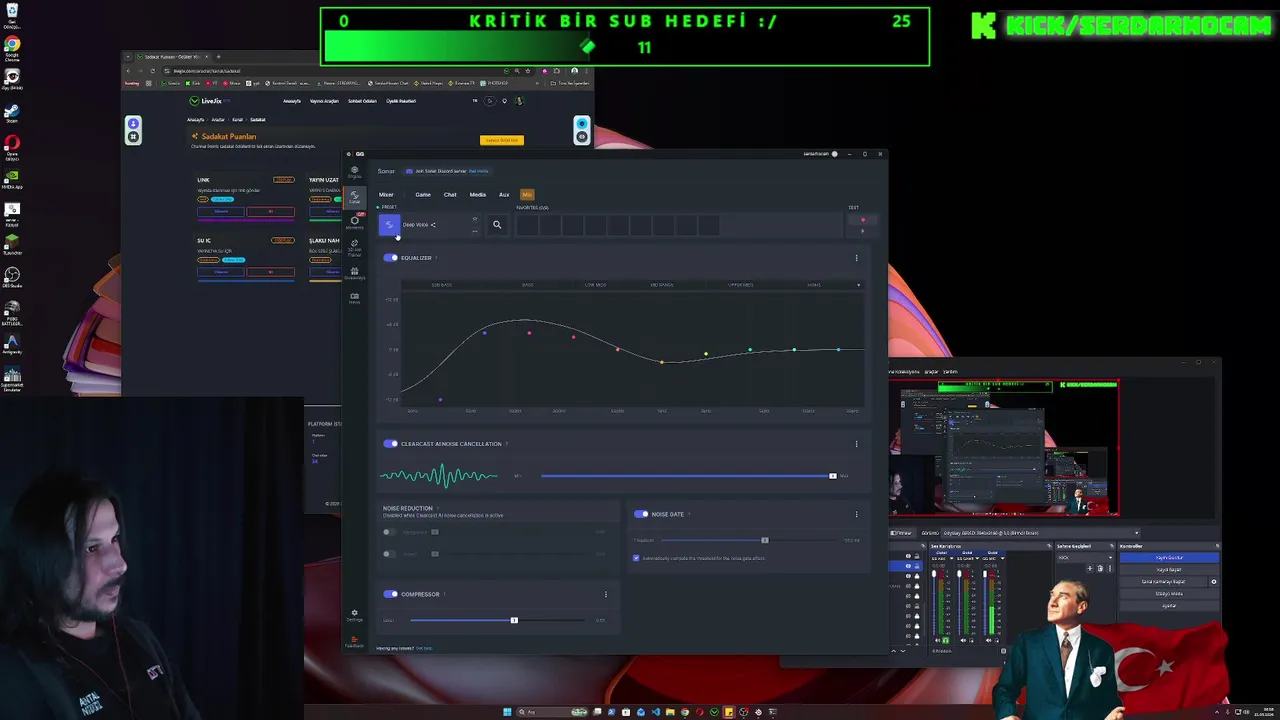Select the Sonar icon in GG sidebar

pyautogui.click(x=354, y=197)
